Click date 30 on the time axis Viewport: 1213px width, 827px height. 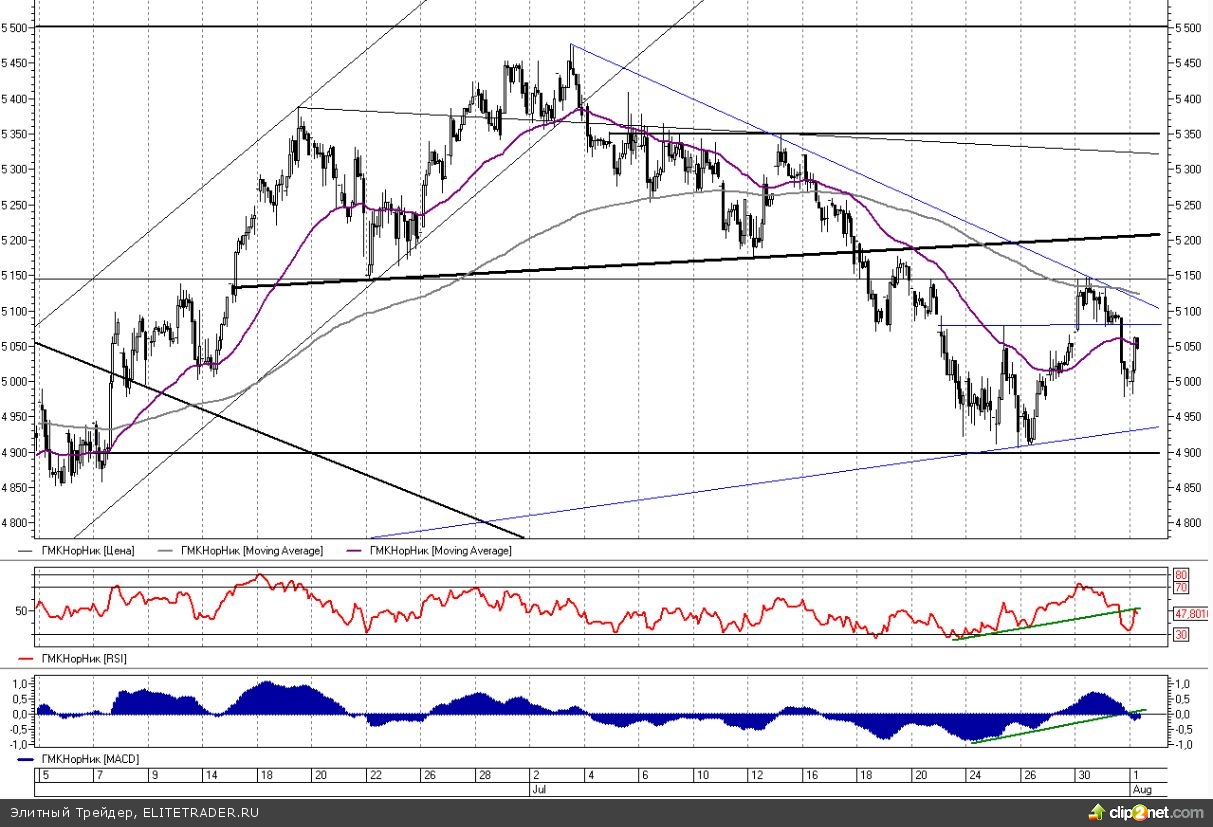click(1082, 775)
